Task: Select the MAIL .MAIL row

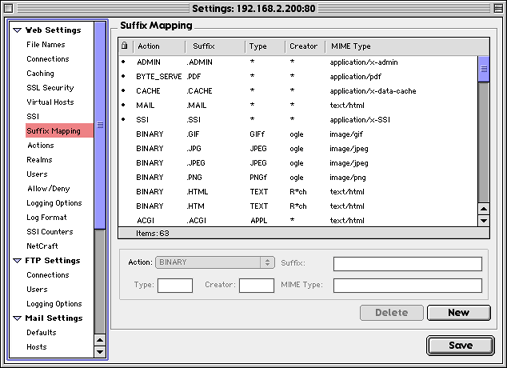Action: (298, 105)
